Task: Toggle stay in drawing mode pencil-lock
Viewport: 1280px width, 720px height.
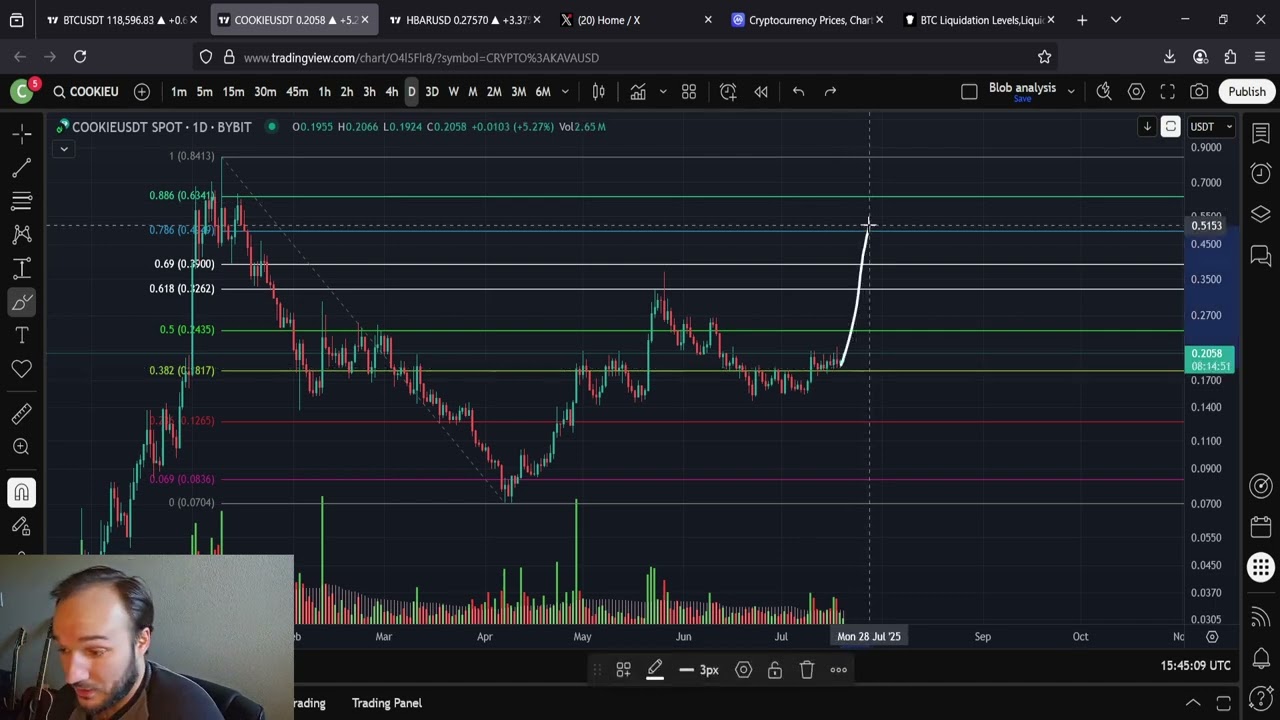Action: 22,526
